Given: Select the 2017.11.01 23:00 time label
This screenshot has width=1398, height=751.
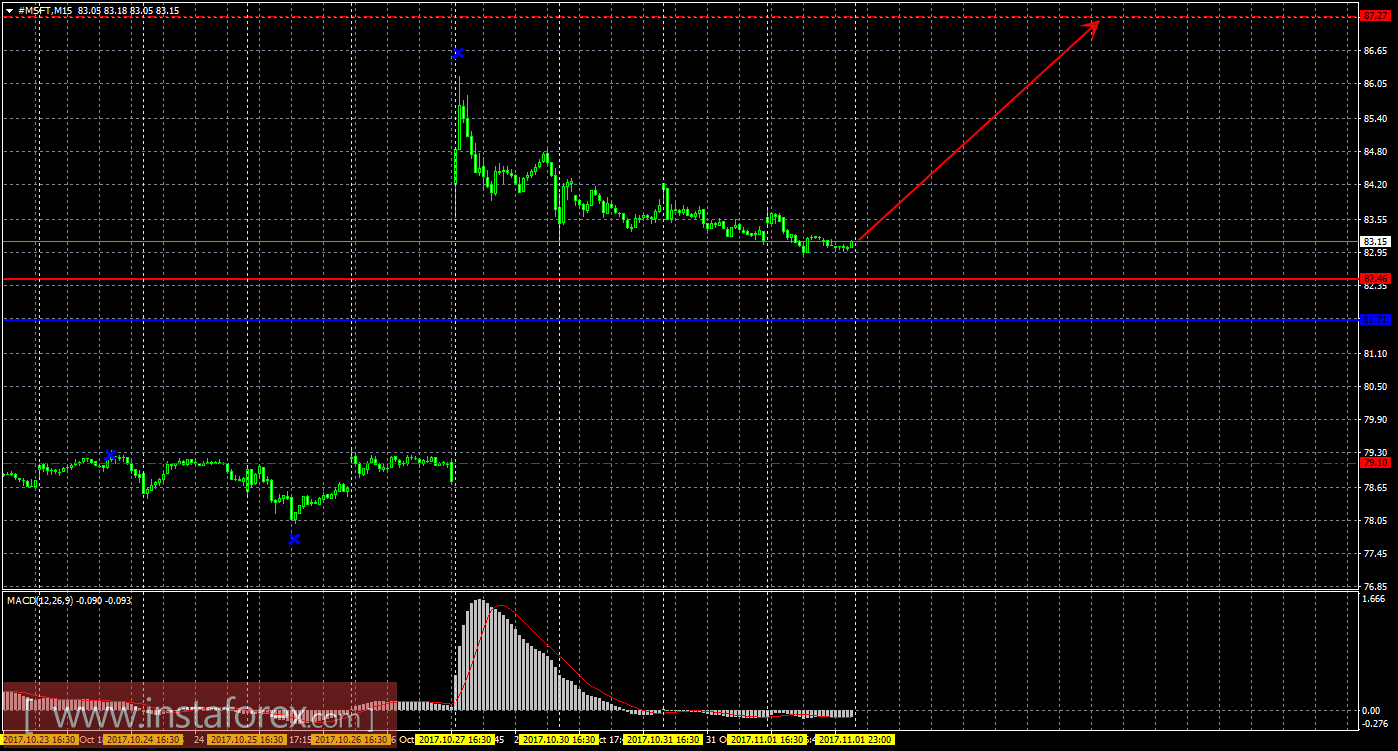Looking at the screenshot, I should 855,740.
